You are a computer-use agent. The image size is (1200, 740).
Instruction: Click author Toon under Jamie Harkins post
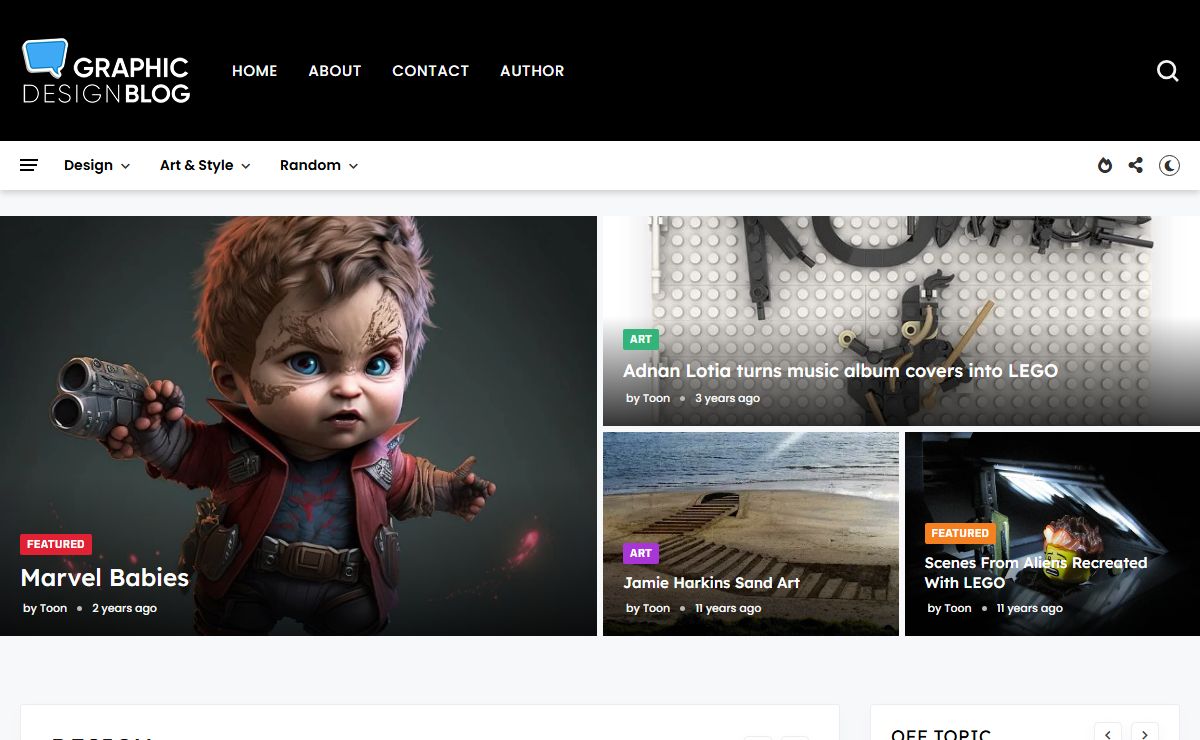click(x=657, y=608)
